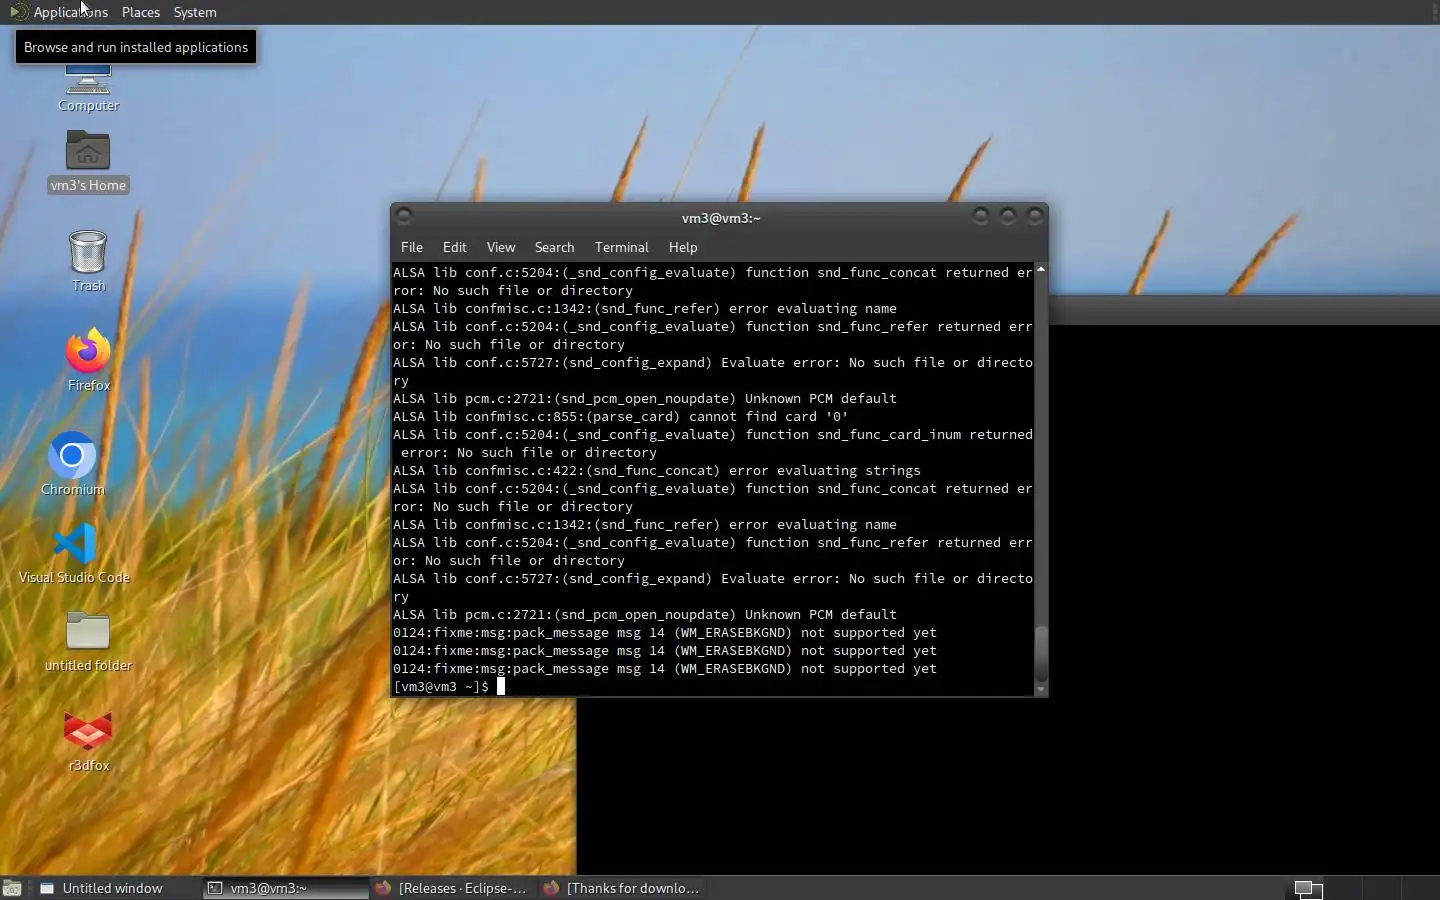Switch to Releases · Eclipse taskbar window
Image resolution: width=1440 pixels, height=900 pixels.
[452, 888]
